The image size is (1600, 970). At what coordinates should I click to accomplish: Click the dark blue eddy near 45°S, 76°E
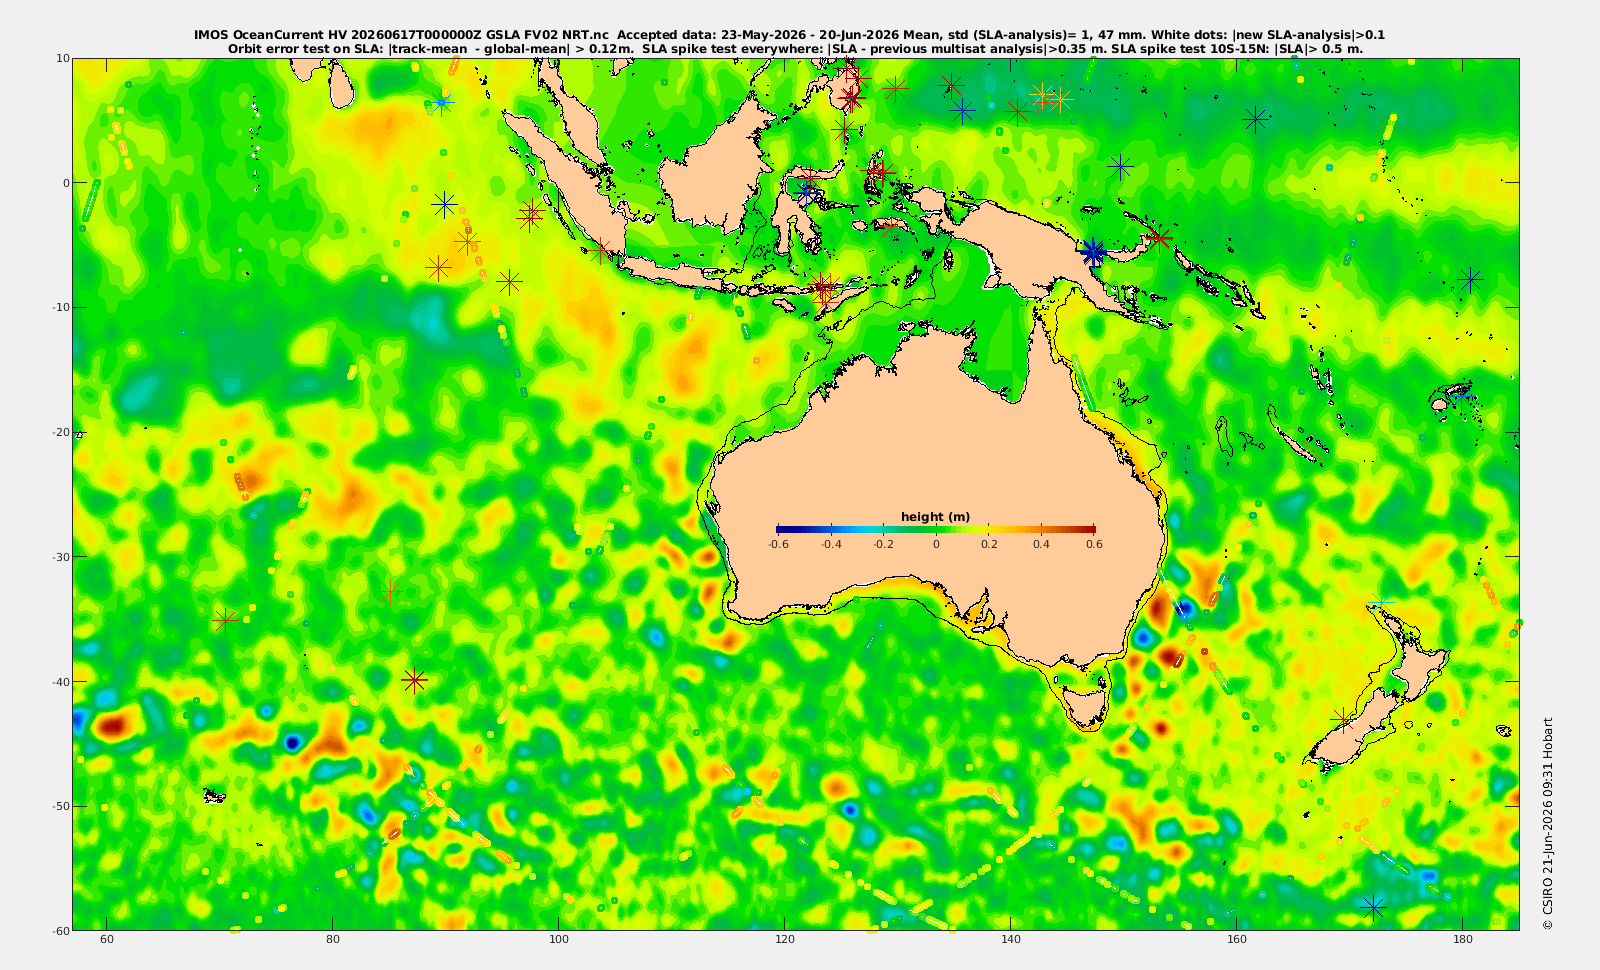tap(292, 742)
